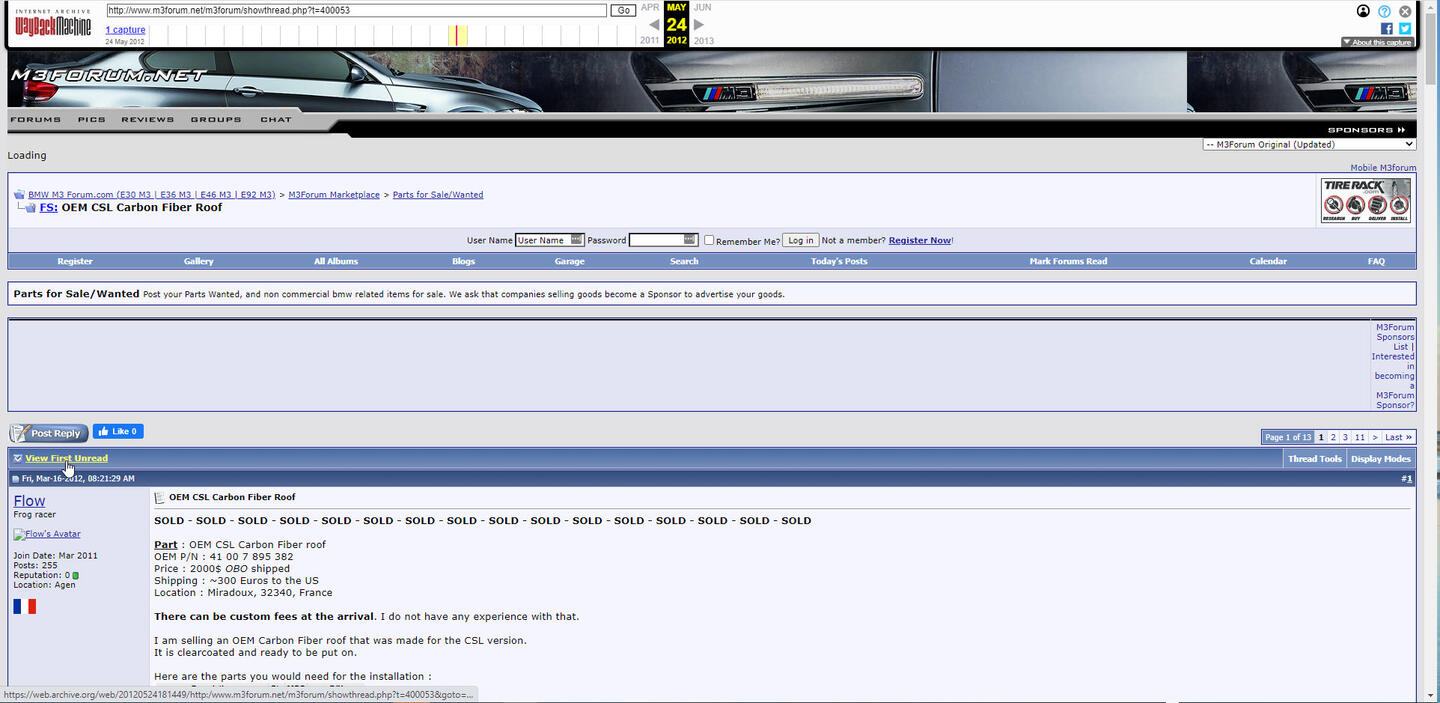Image resolution: width=1440 pixels, height=703 pixels.
Task: Open the CHAT banner tab
Action: (276, 120)
